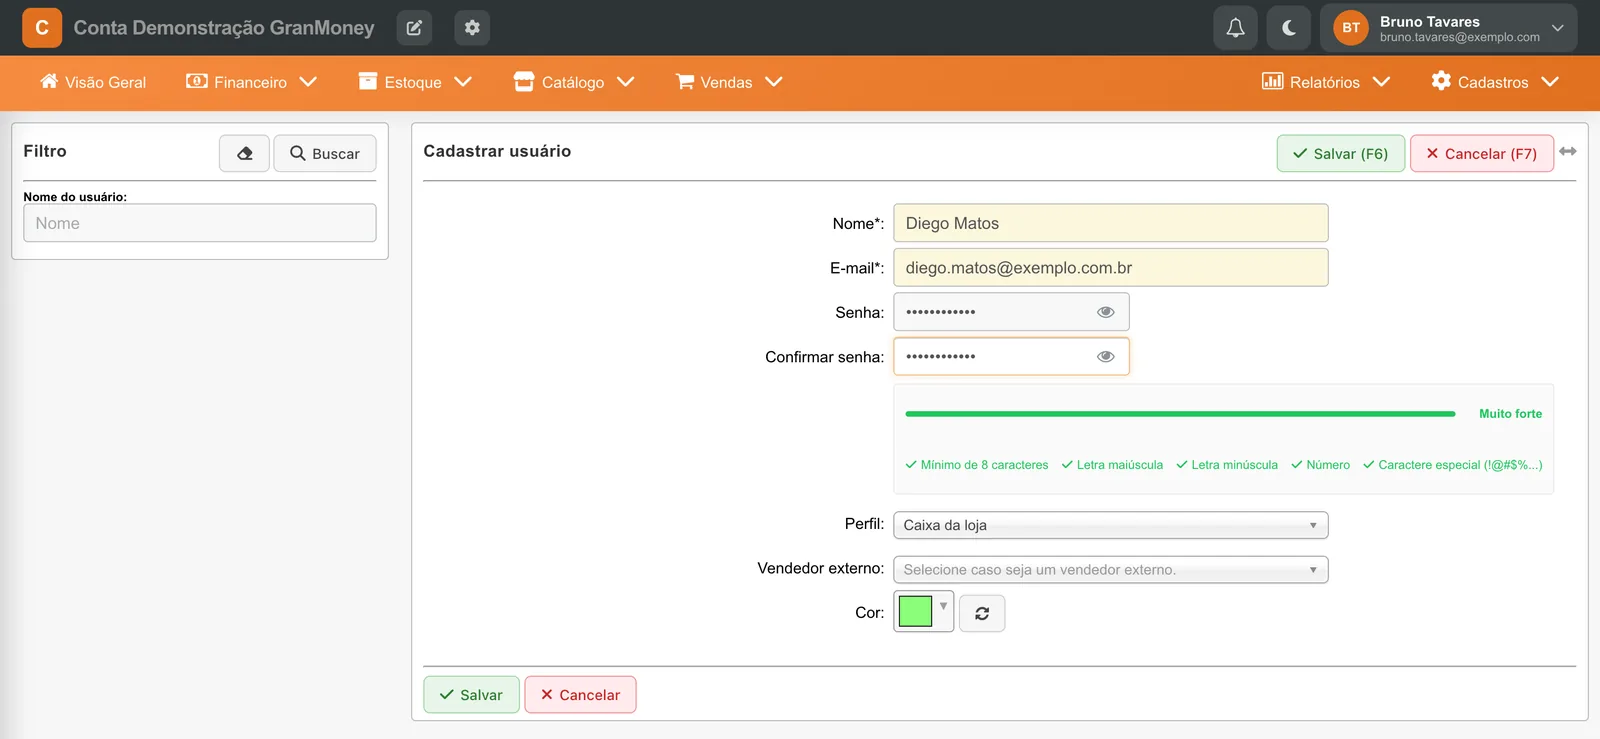
Task: Open the Vendedor externo dropdown
Action: pyautogui.click(x=1111, y=569)
